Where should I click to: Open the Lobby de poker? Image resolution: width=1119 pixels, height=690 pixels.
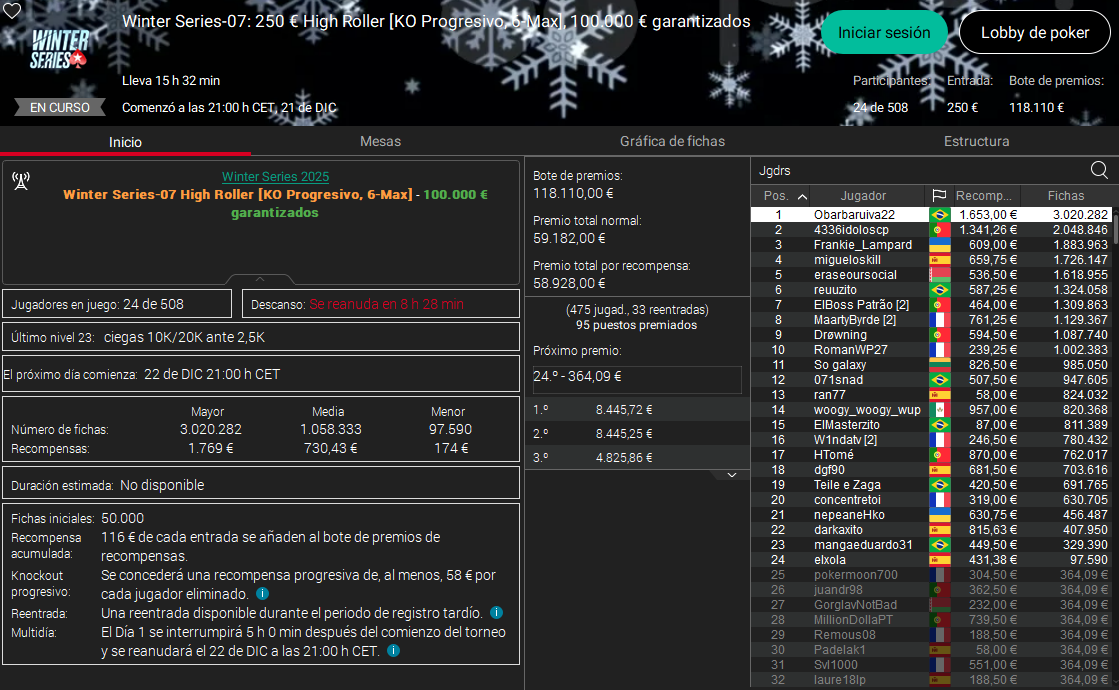tap(1035, 33)
